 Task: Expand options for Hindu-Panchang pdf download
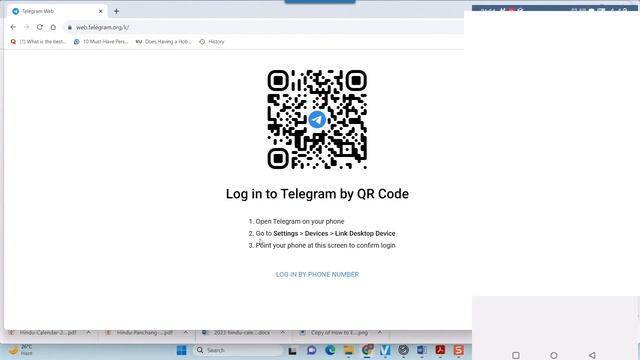tap(186, 333)
